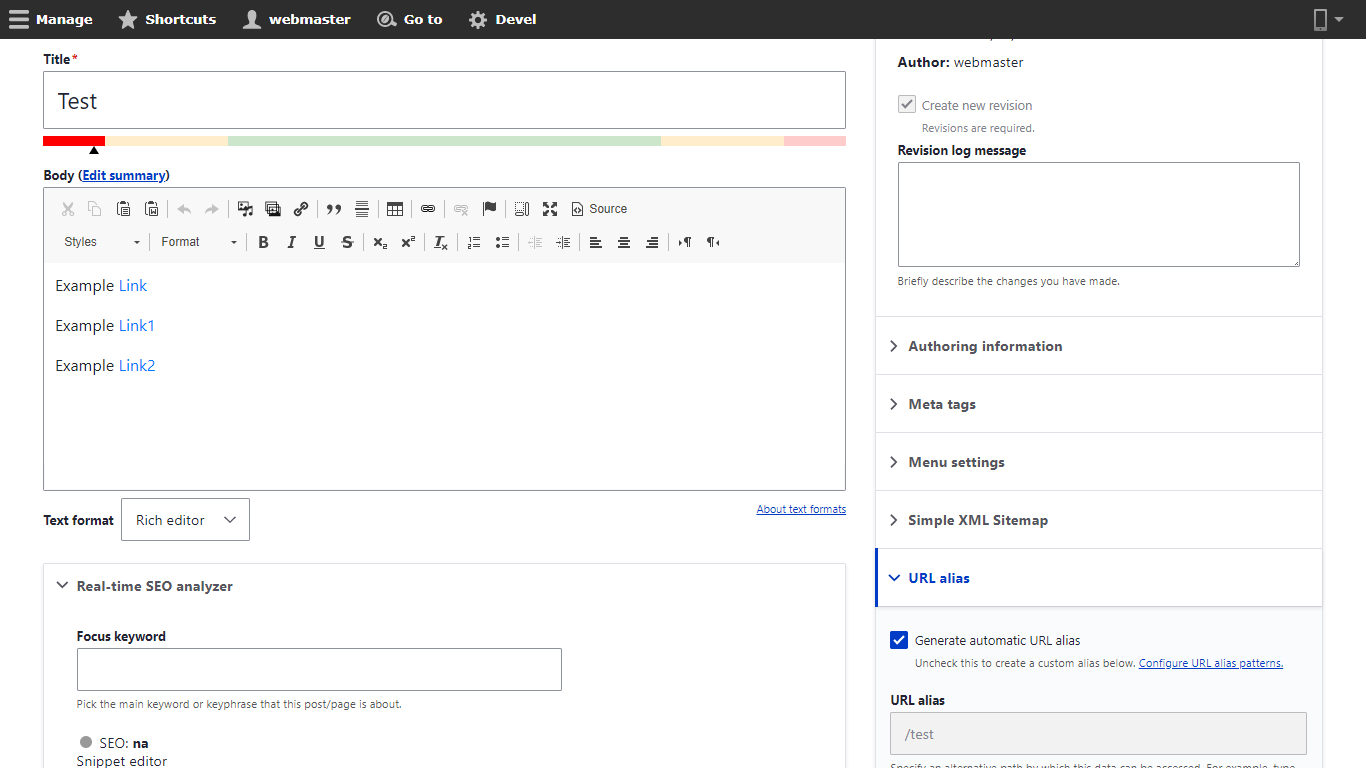Apply strikethrough formatting
The image size is (1366, 768).
coord(347,242)
